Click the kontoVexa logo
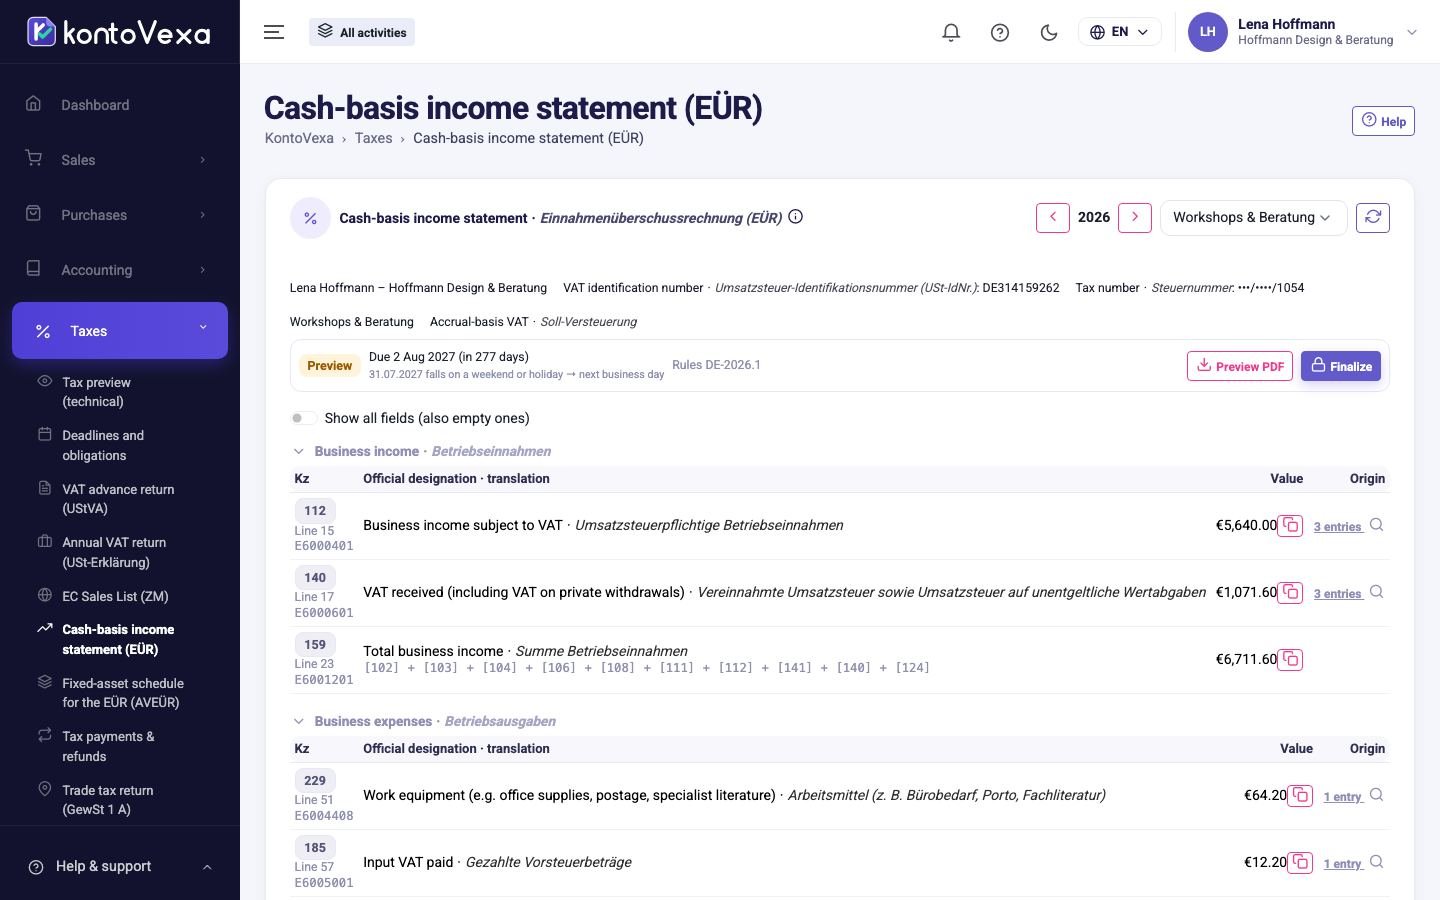This screenshot has width=1440, height=900. pyautogui.click(x=119, y=32)
